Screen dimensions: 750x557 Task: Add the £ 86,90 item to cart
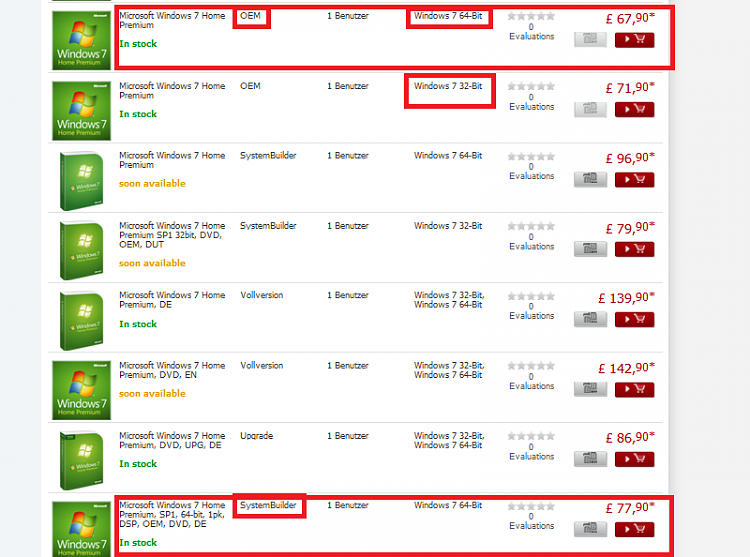point(634,459)
